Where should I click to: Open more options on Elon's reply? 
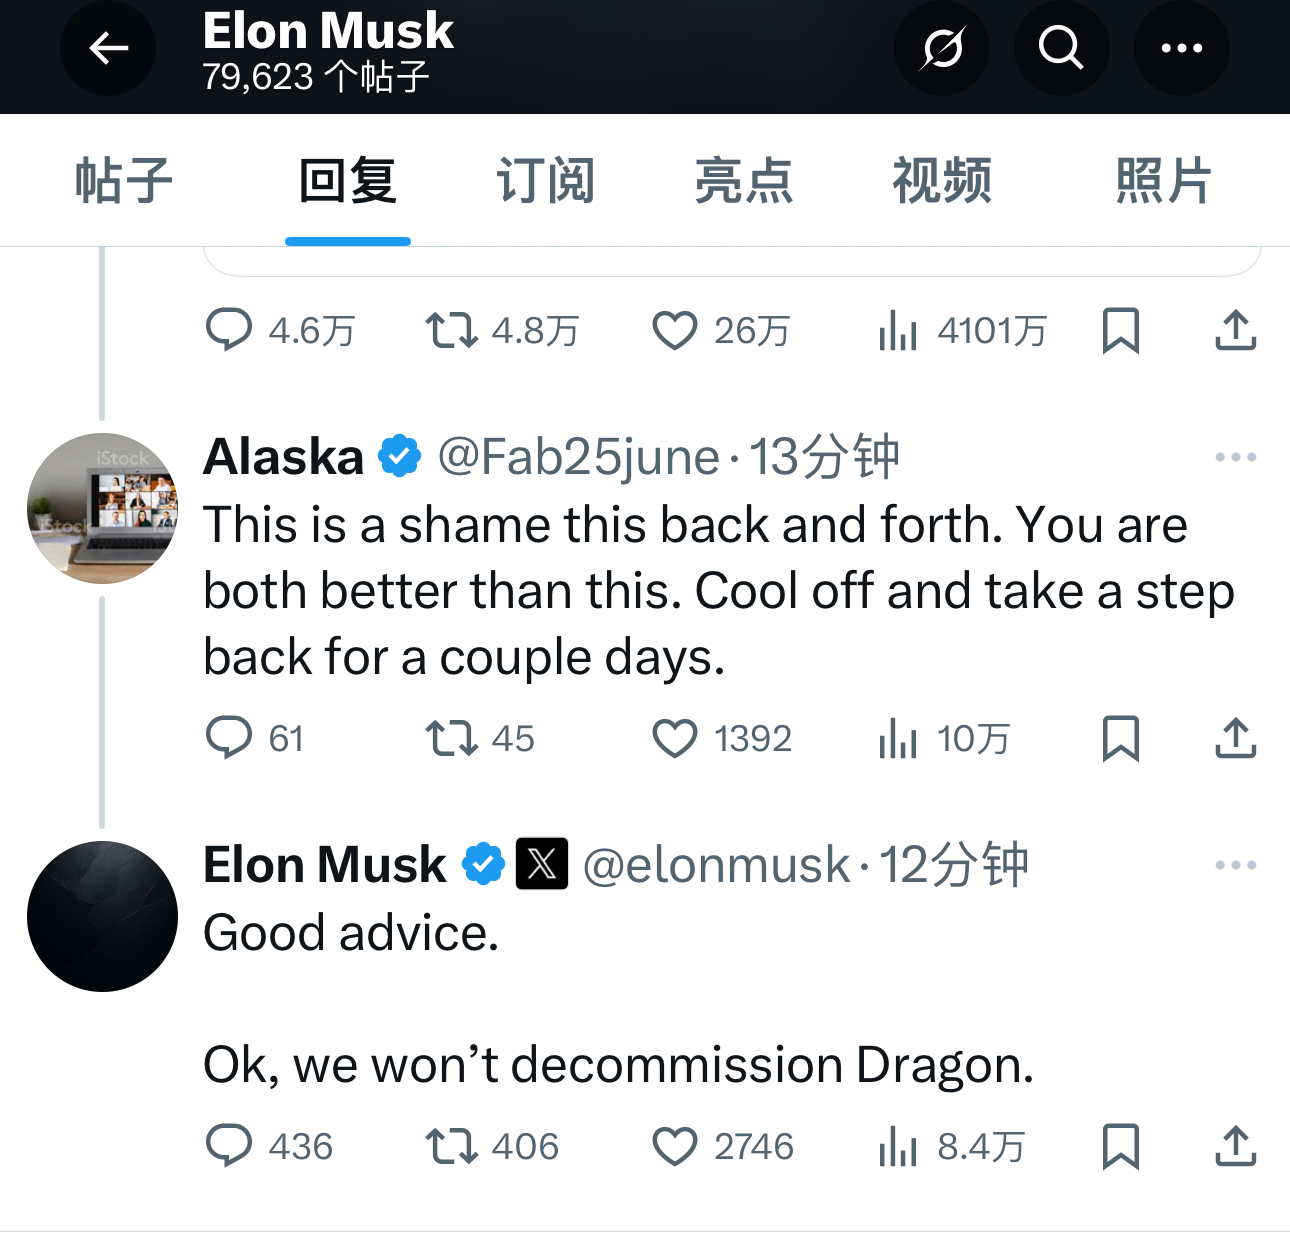tap(1236, 865)
